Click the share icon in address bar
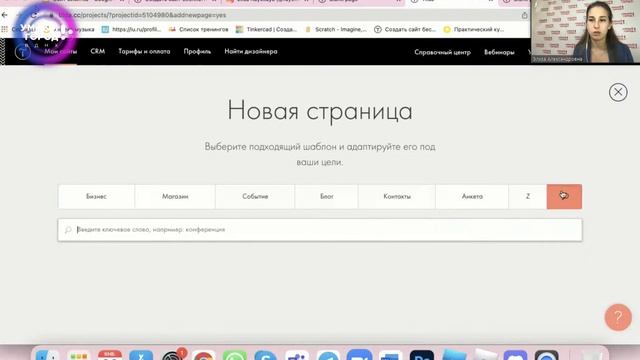The width and height of the screenshot is (640, 360). pyautogui.click(x=524, y=16)
